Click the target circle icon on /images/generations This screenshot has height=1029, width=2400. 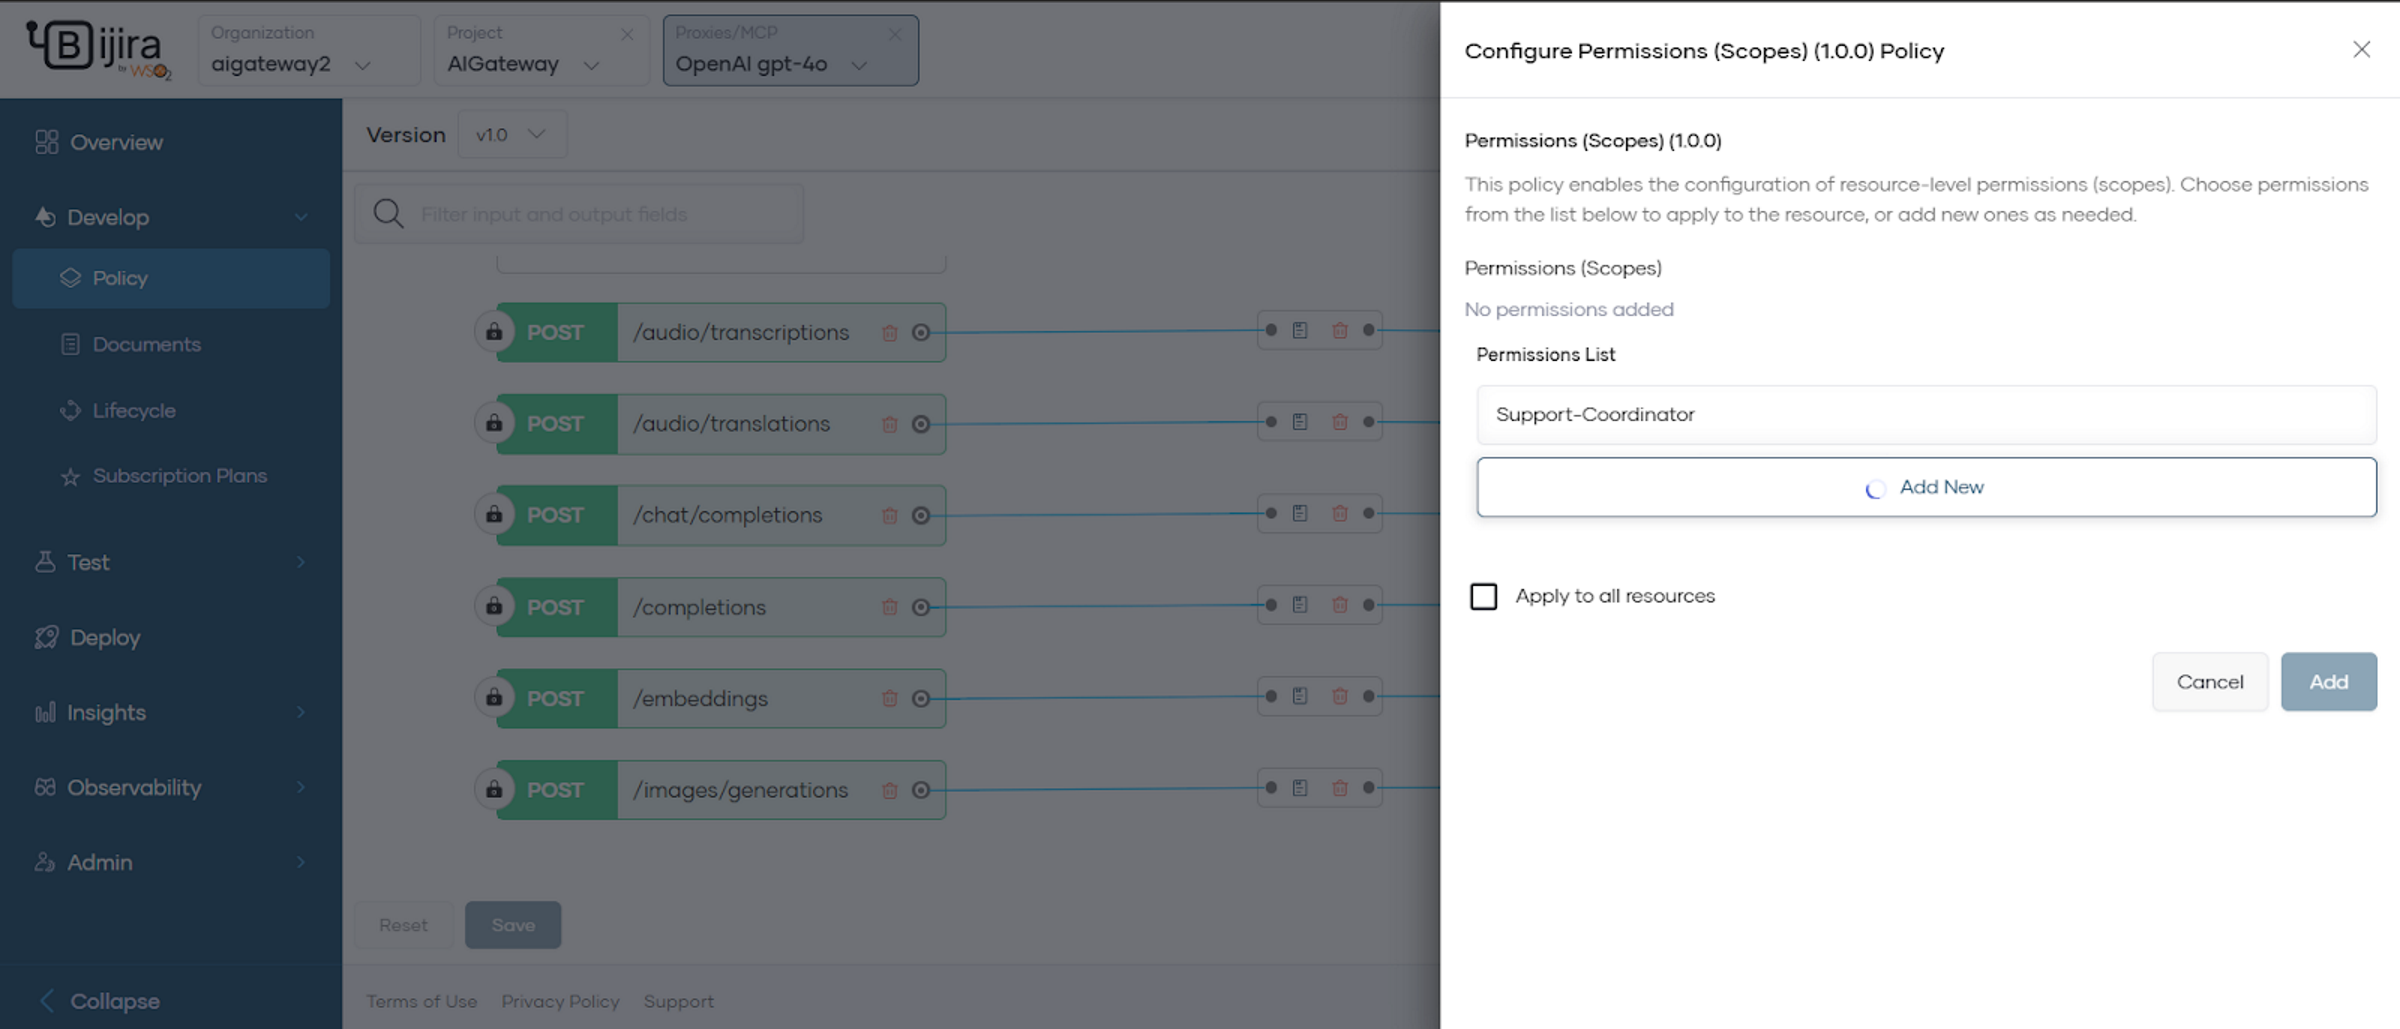921,790
